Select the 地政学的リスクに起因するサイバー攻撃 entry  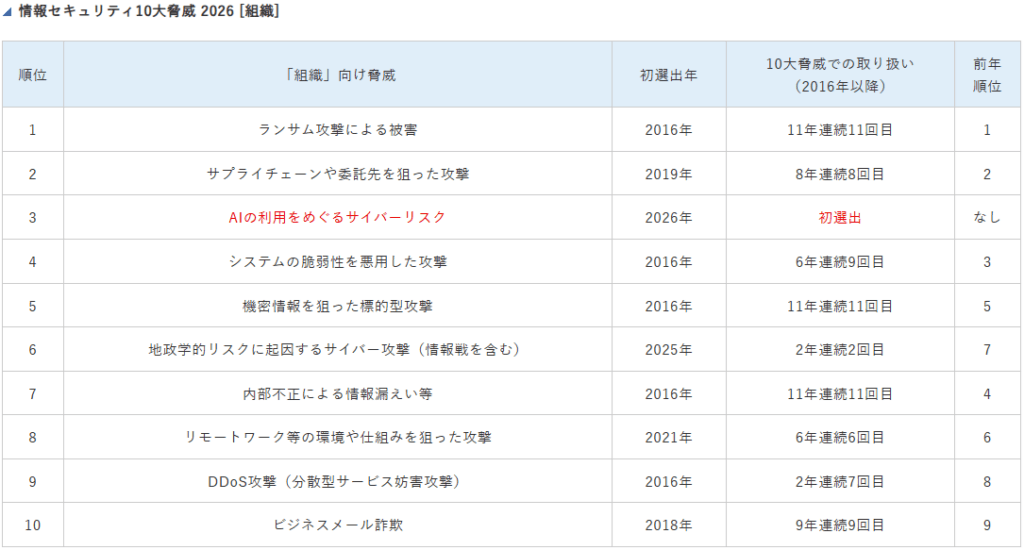[x=338, y=349]
